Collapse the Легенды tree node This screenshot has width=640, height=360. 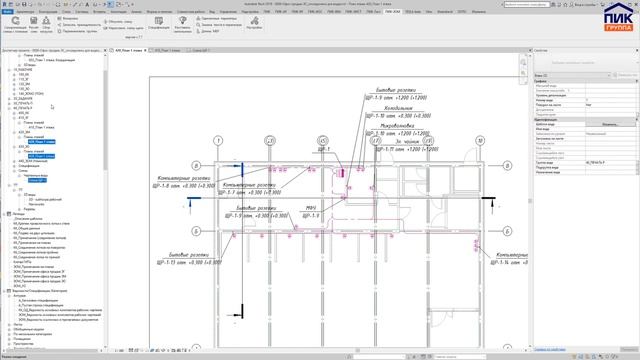pos(4,214)
